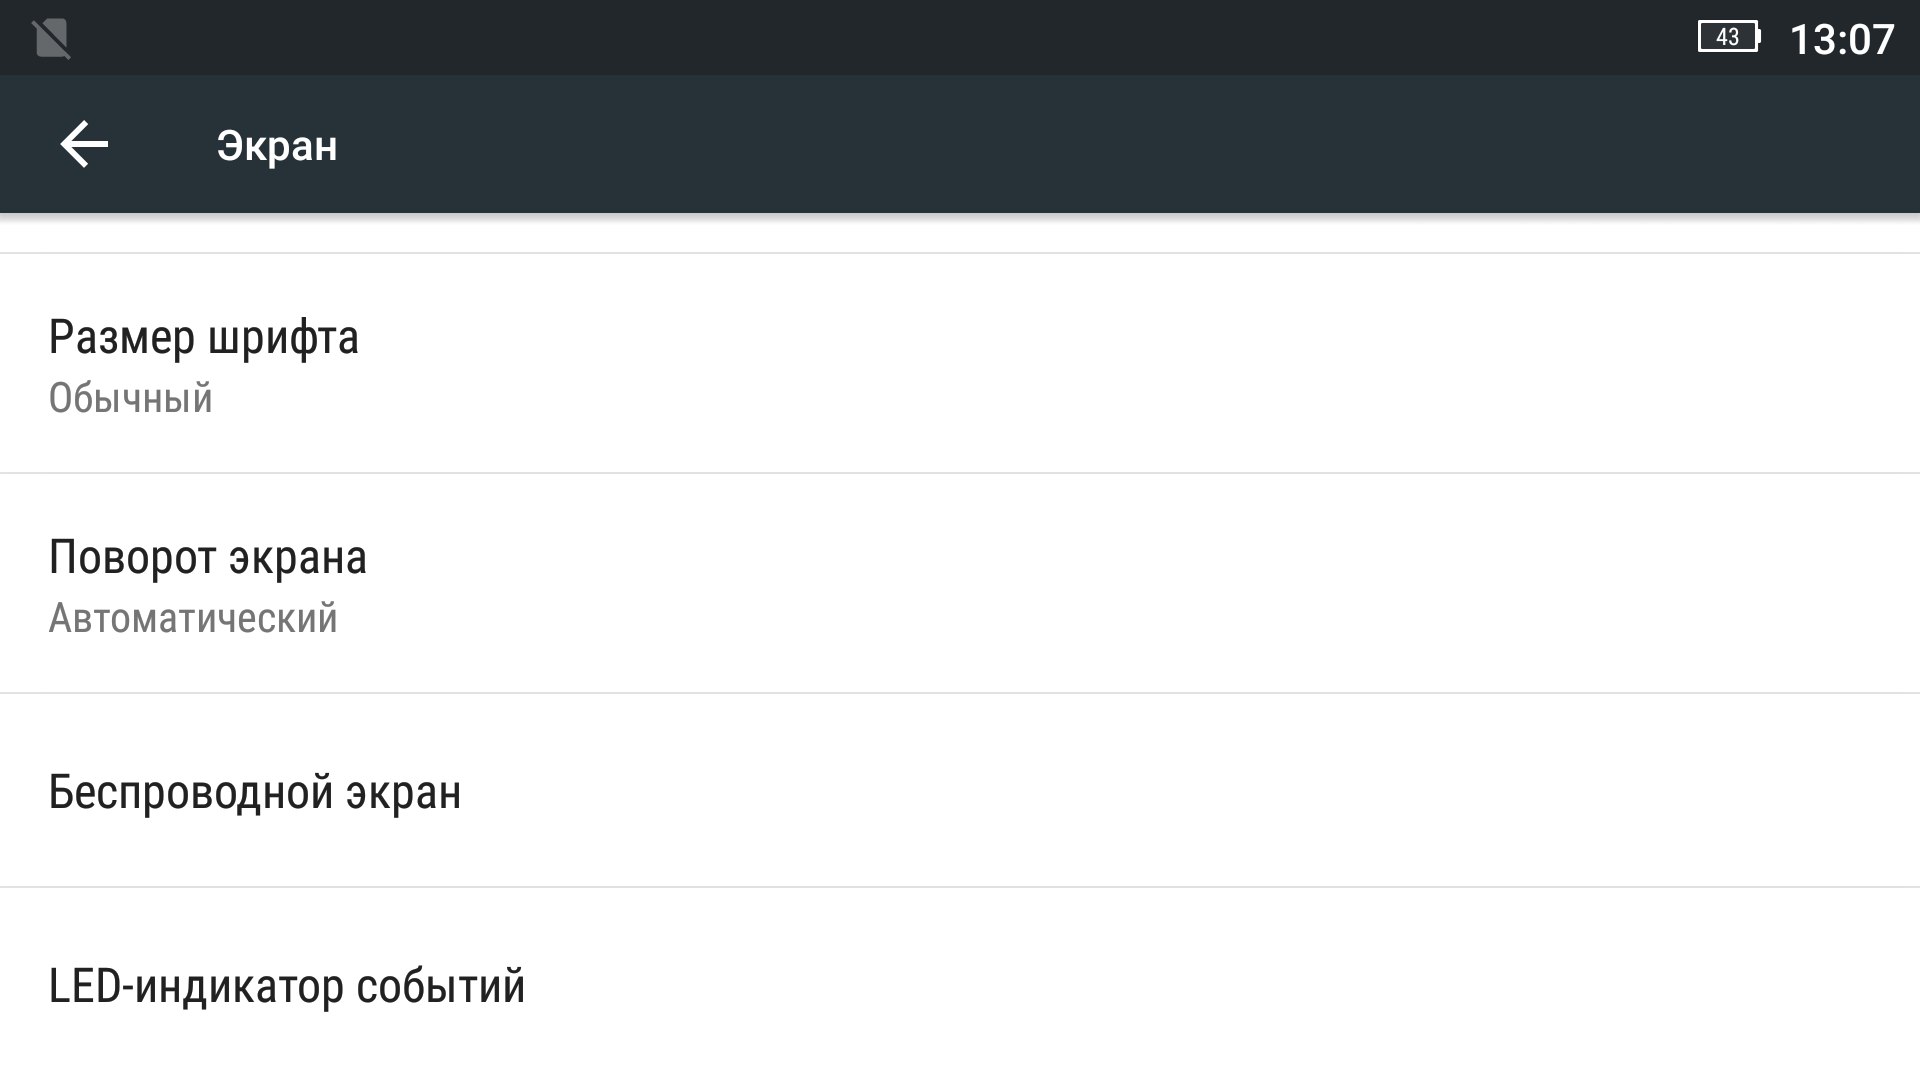Tap the battery indicator showing 43

(1729, 38)
